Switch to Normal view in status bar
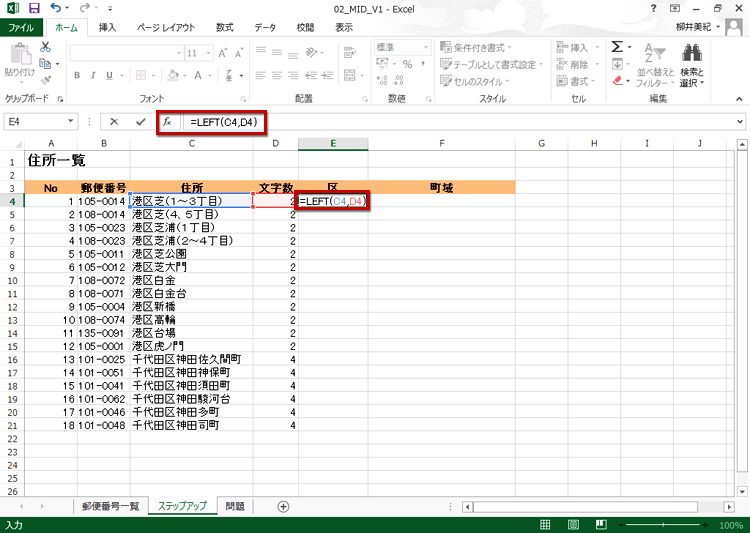This screenshot has height=533, width=750. [x=545, y=525]
